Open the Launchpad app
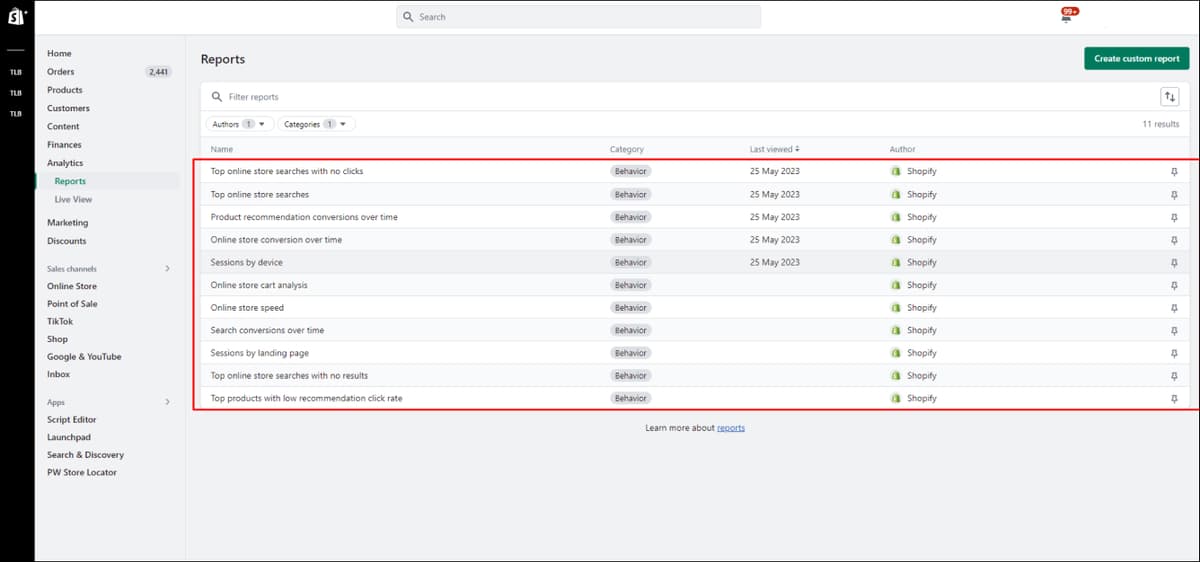Image resolution: width=1200 pixels, height=562 pixels. (x=69, y=437)
